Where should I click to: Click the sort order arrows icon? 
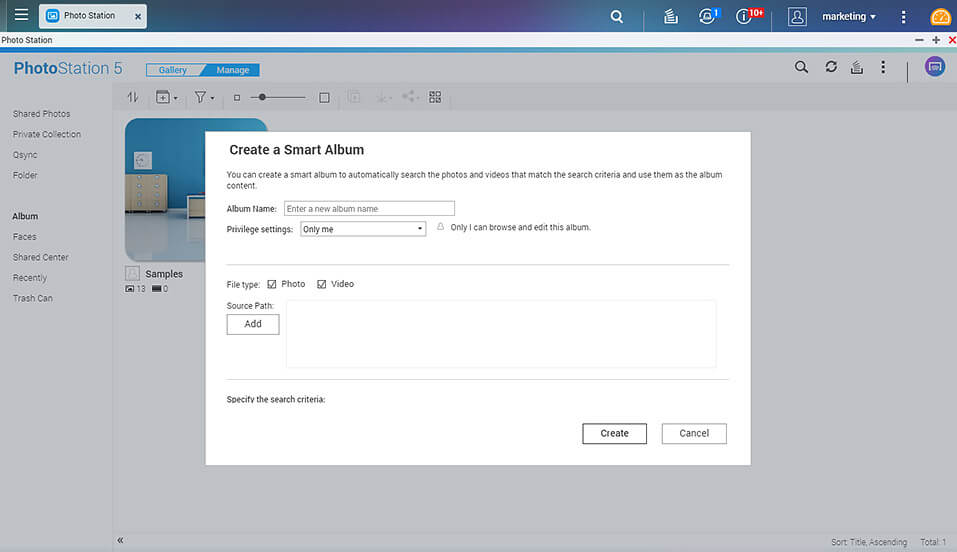click(132, 97)
